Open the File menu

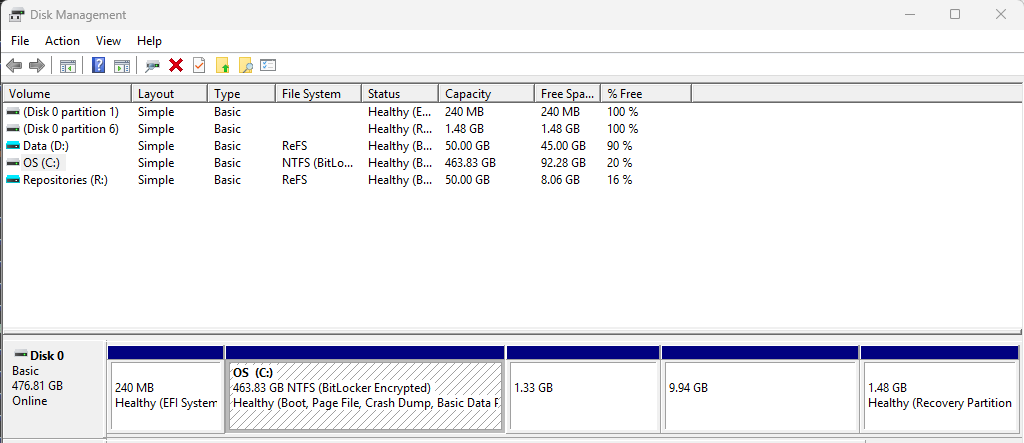(20, 41)
